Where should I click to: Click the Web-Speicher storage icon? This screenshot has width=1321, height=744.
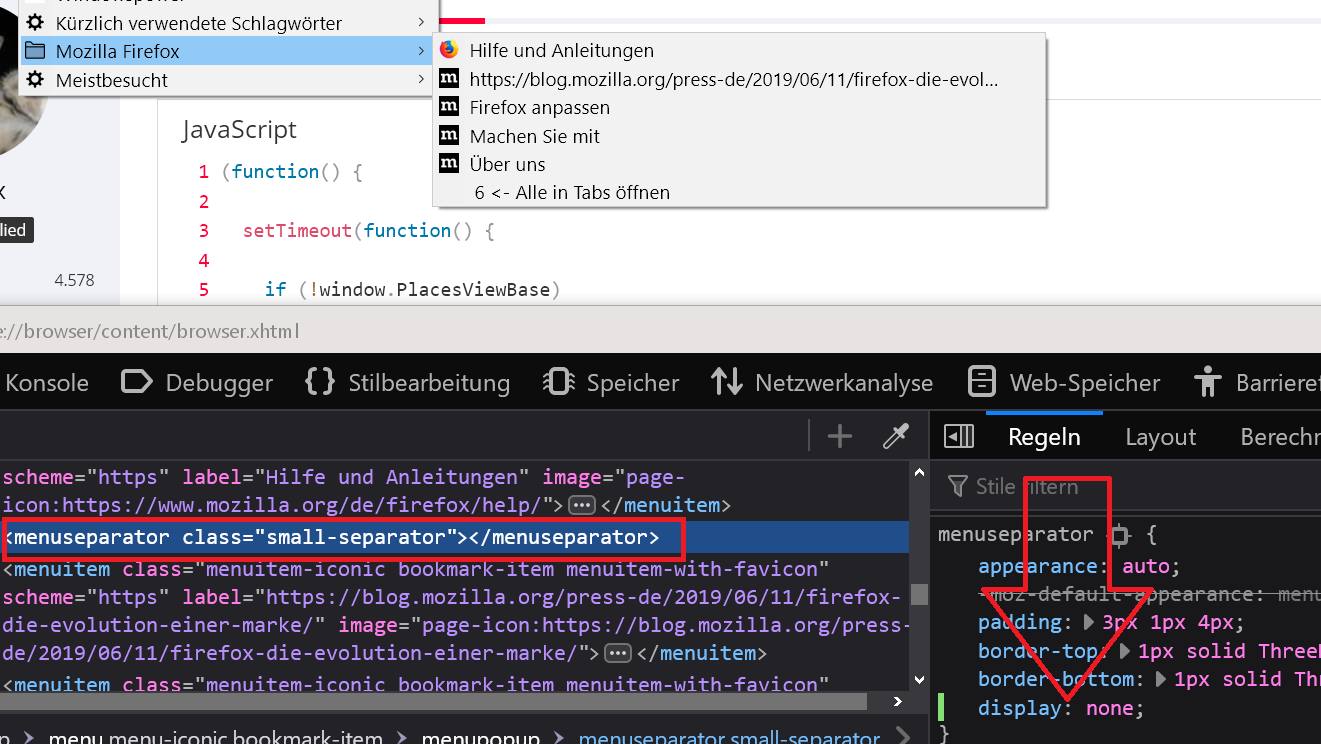tap(982, 382)
